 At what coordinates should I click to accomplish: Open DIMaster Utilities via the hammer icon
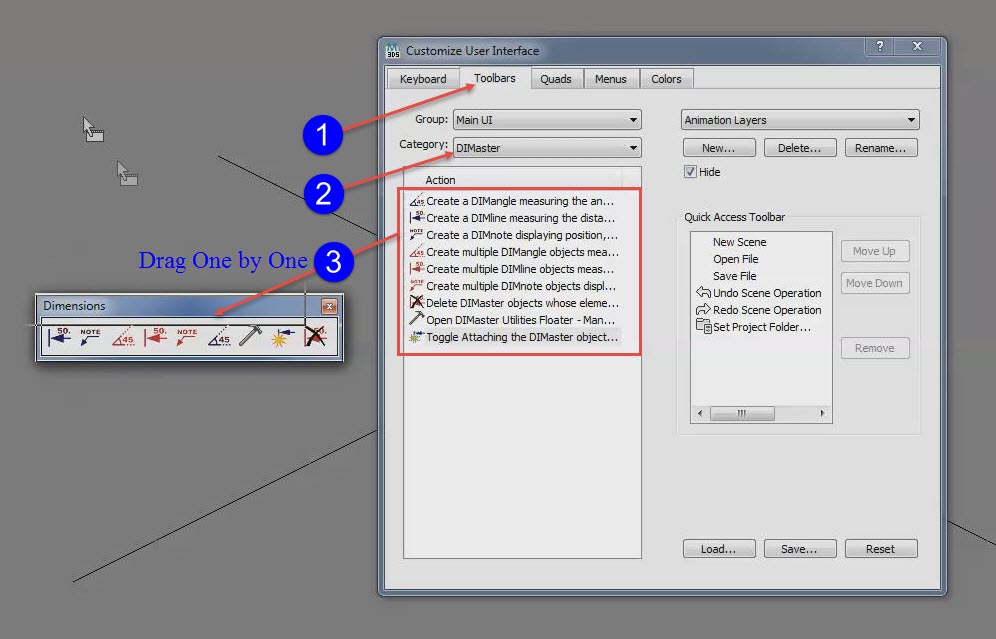coord(249,335)
